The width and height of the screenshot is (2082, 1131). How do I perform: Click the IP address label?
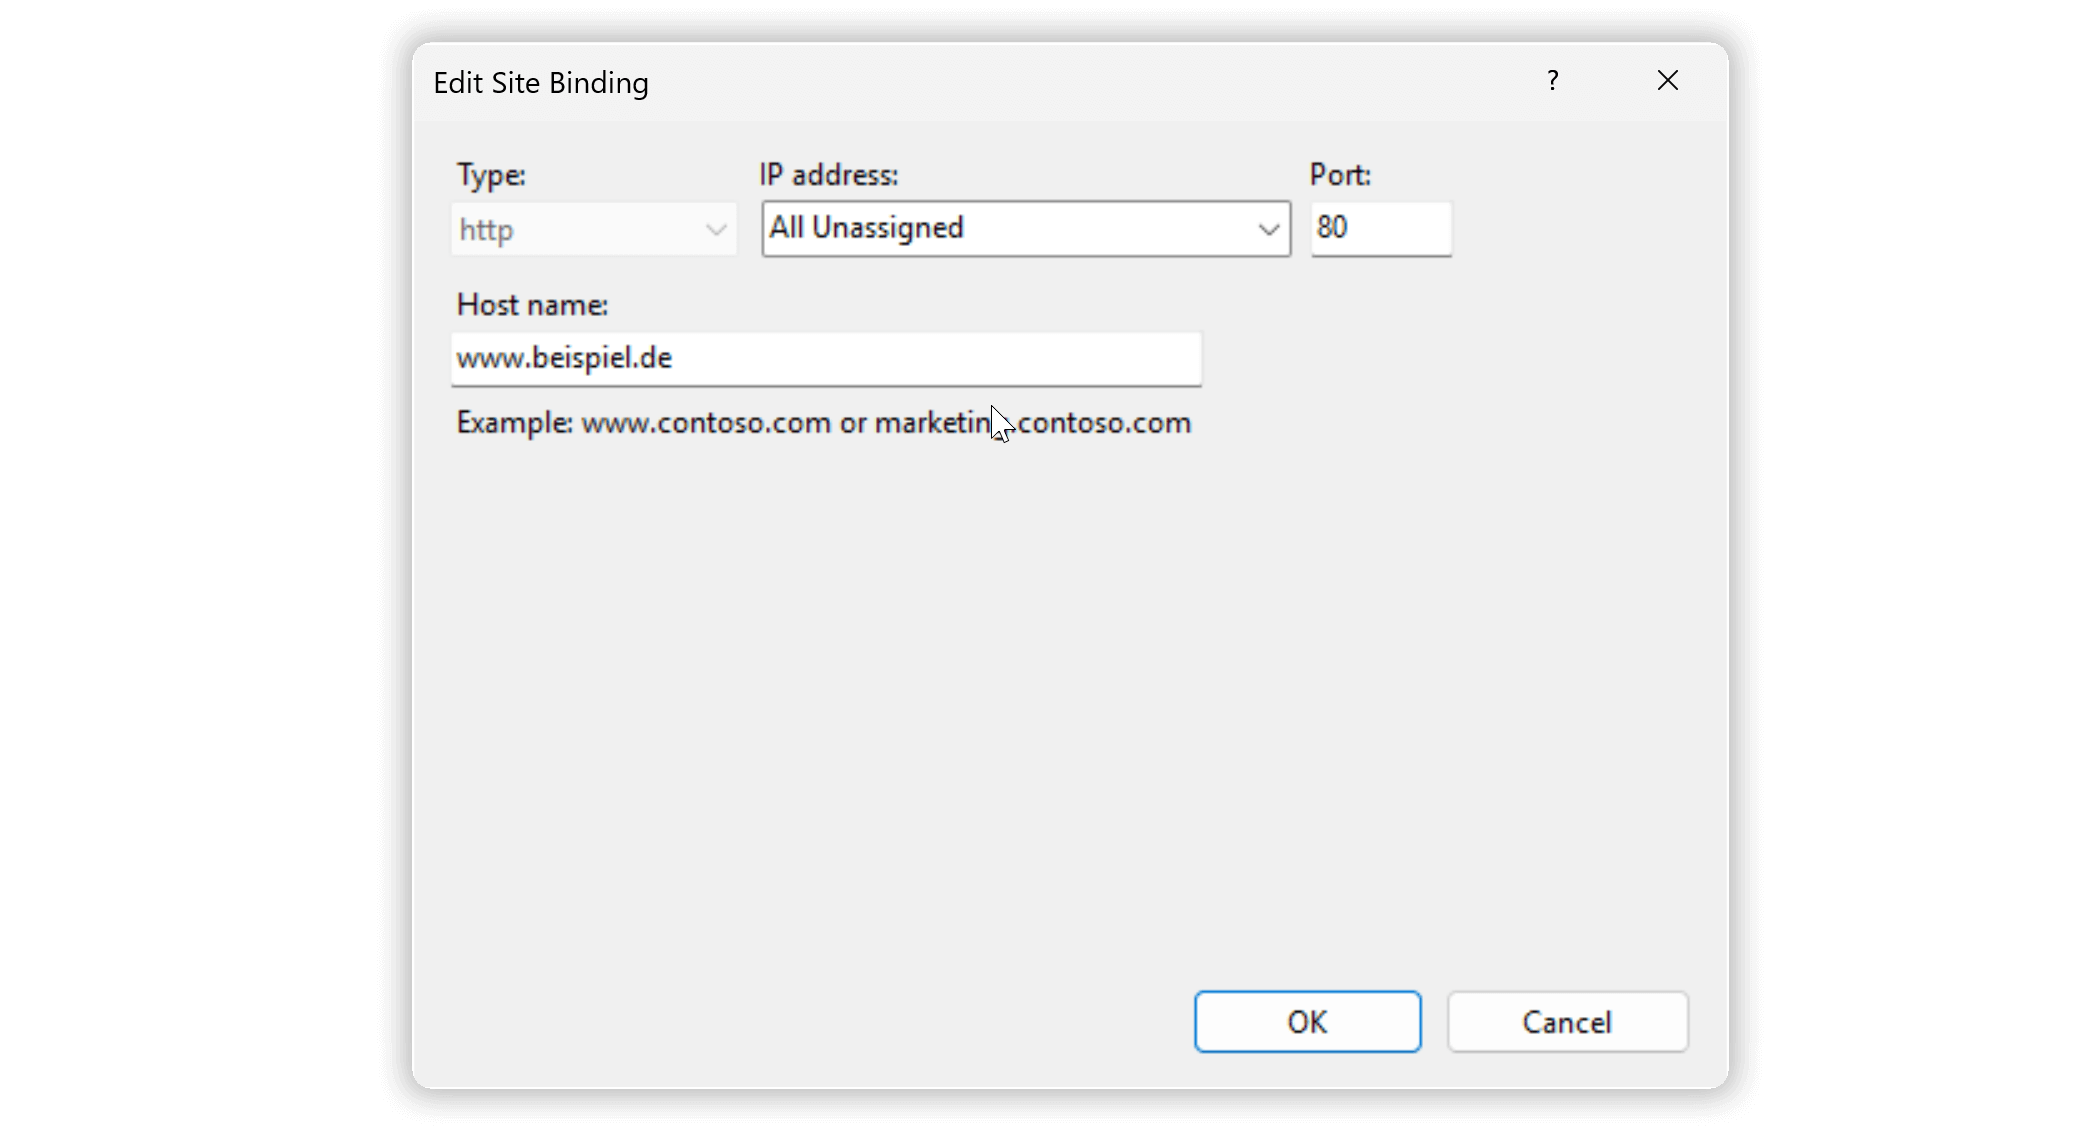point(828,174)
